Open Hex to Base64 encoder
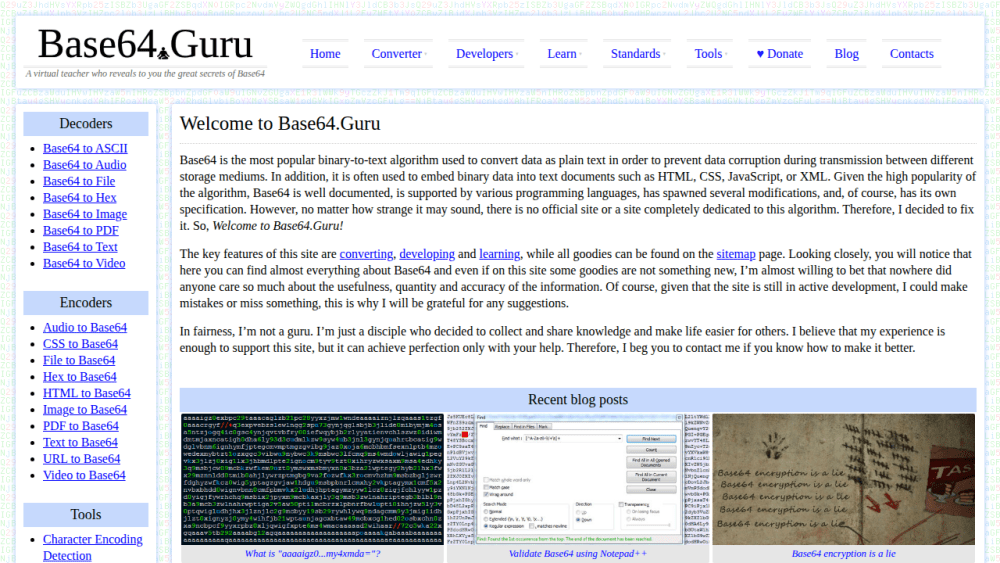1000x563 pixels. [80, 377]
